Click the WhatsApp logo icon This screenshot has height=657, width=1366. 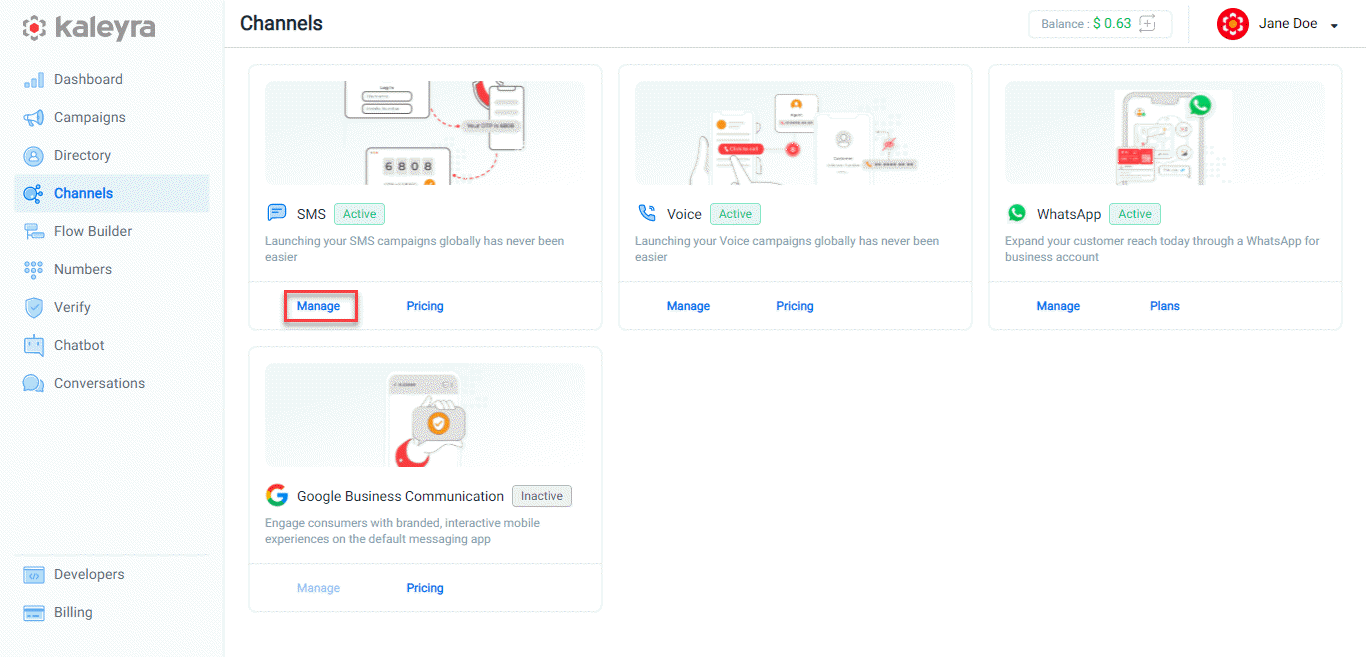[1017, 213]
